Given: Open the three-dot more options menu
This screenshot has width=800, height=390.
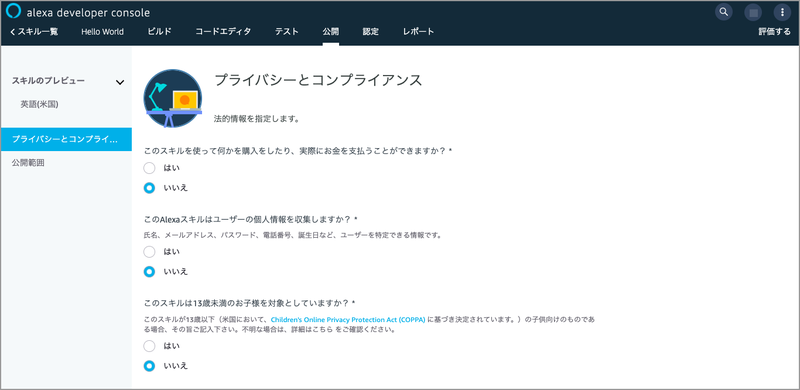Looking at the screenshot, I should [782, 12].
